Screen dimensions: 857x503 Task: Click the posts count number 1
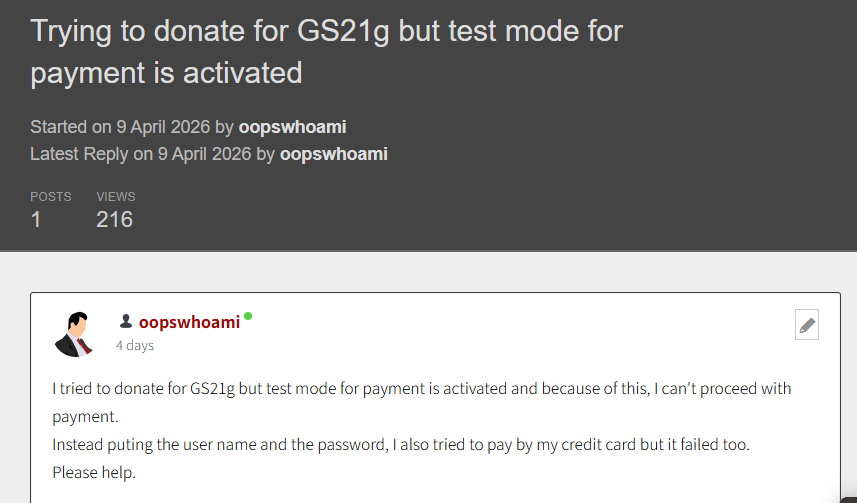pos(36,219)
